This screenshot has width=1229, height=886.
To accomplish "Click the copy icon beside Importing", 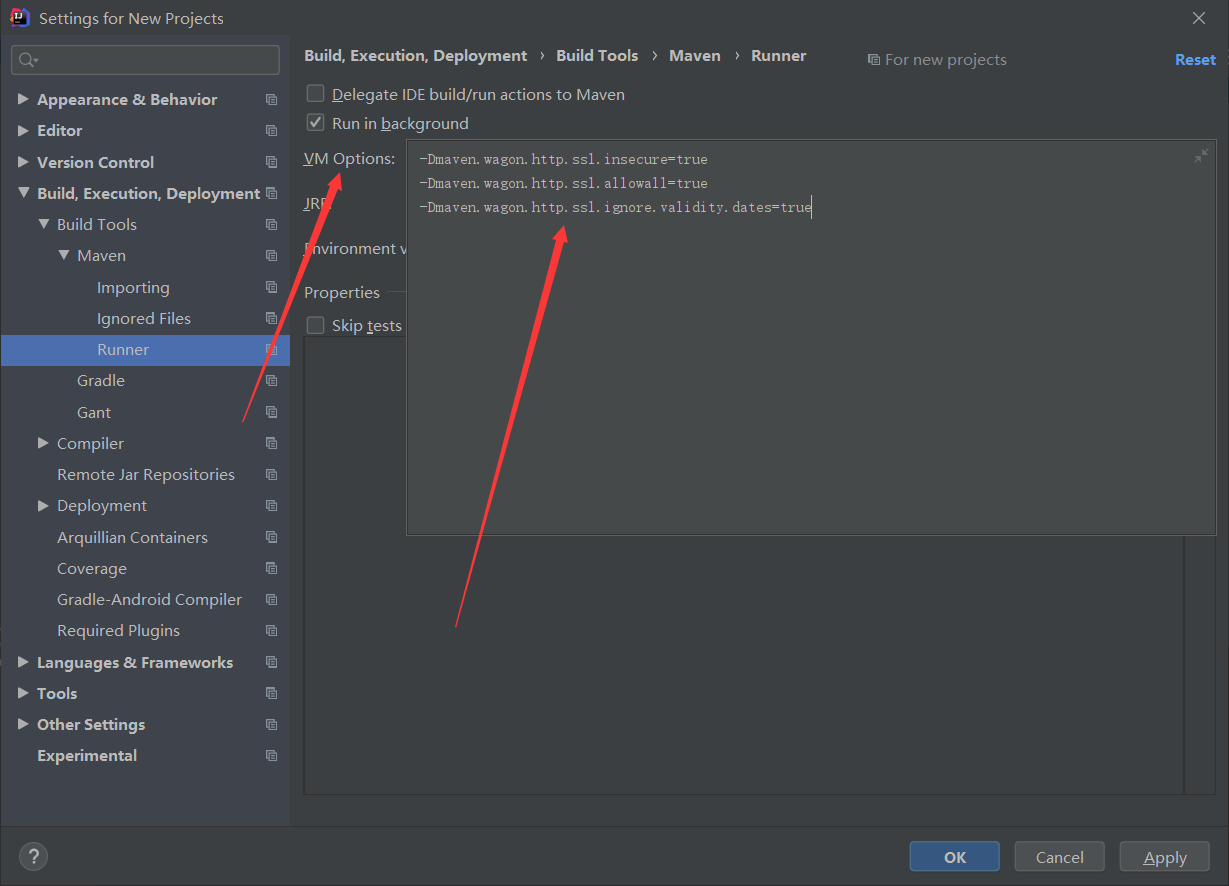I will 271,287.
